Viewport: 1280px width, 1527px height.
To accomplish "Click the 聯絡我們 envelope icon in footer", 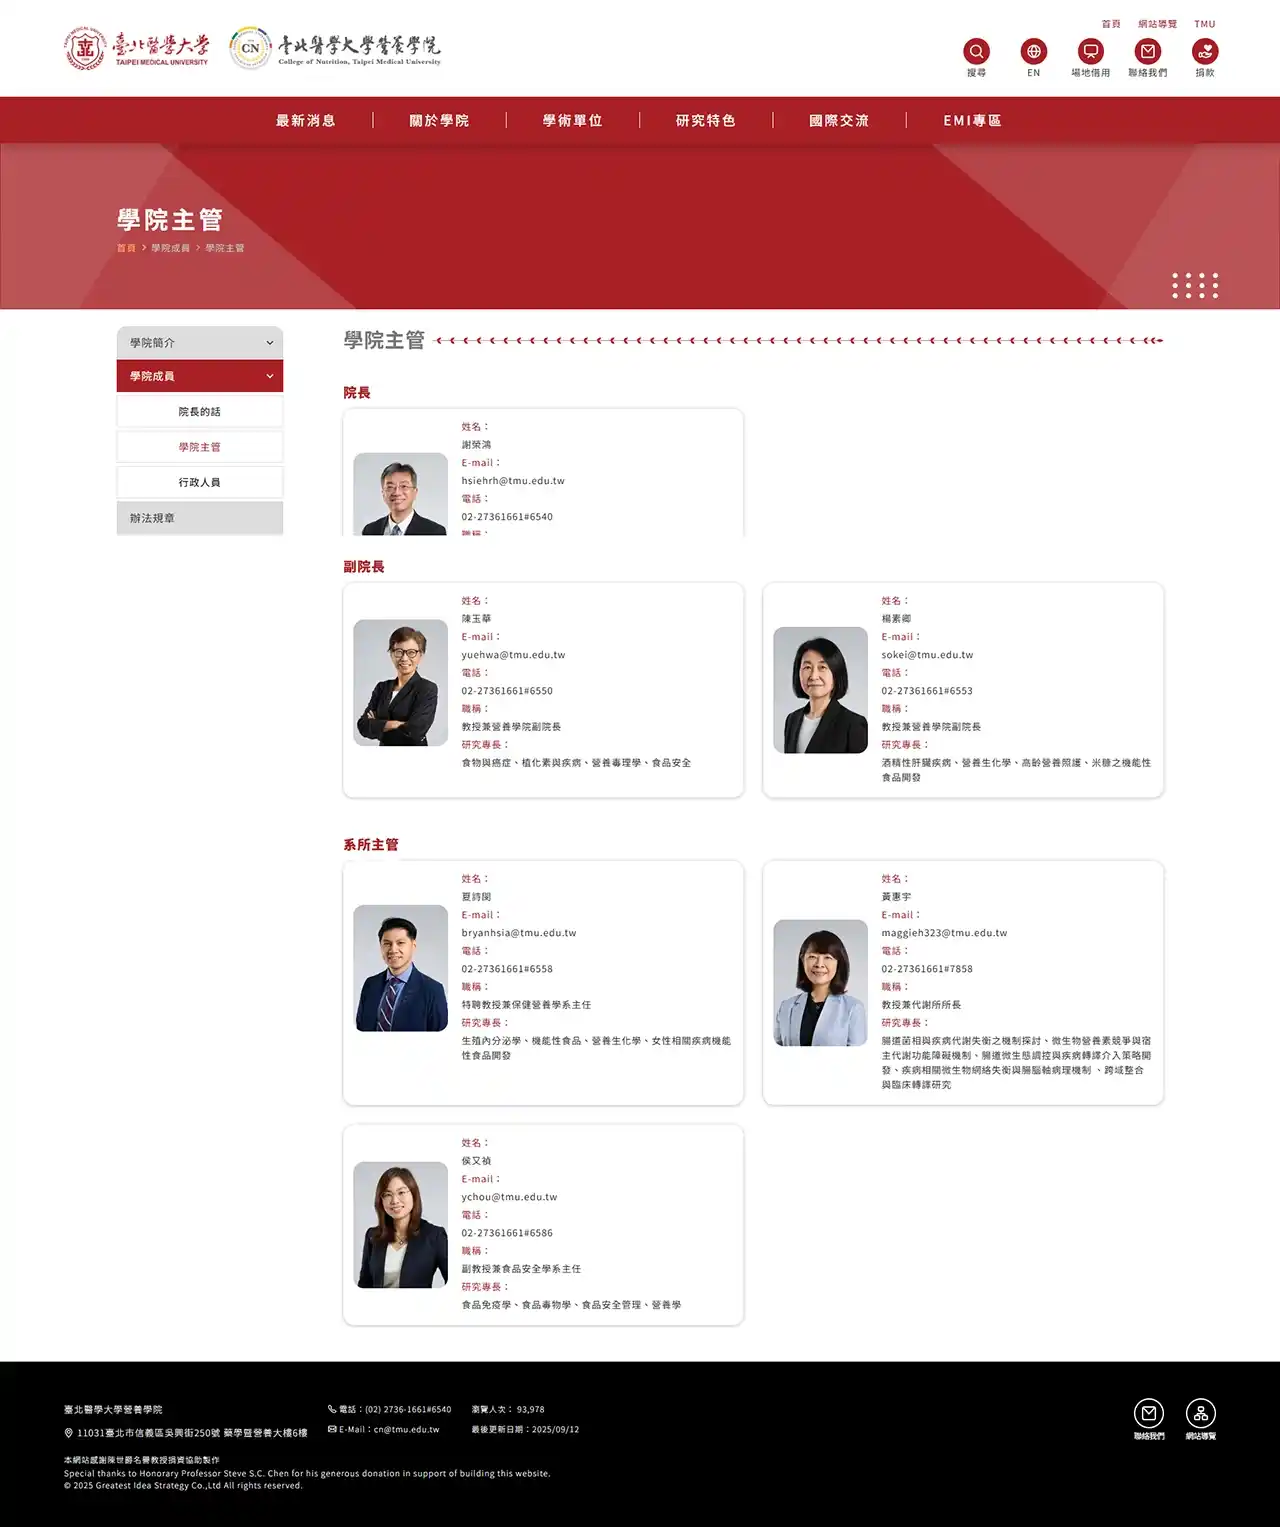I will 1148,1415.
